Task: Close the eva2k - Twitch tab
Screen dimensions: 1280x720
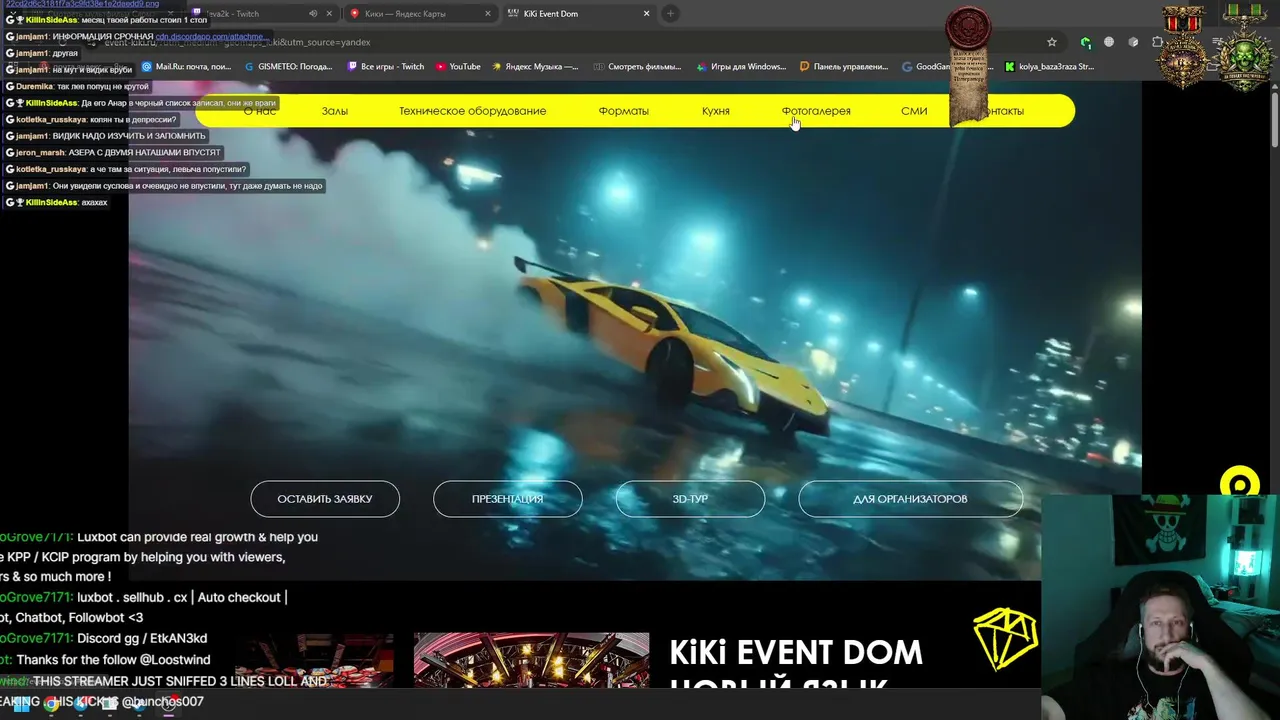Action: [330, 14]
